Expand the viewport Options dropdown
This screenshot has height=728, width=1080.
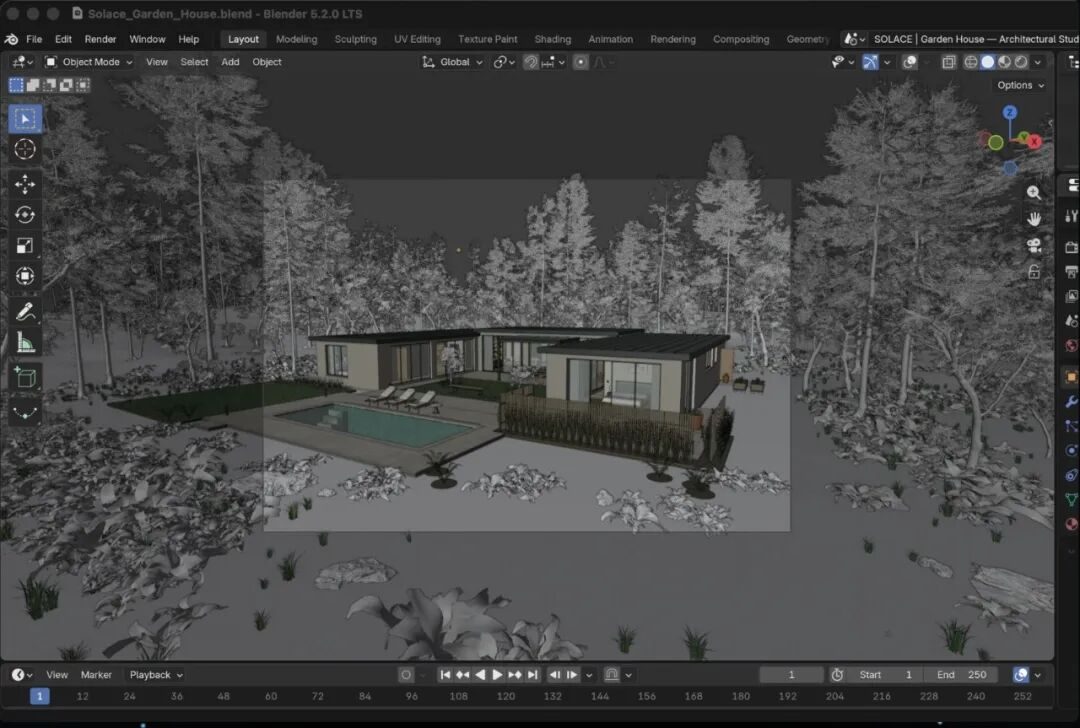click(1021, 85)
